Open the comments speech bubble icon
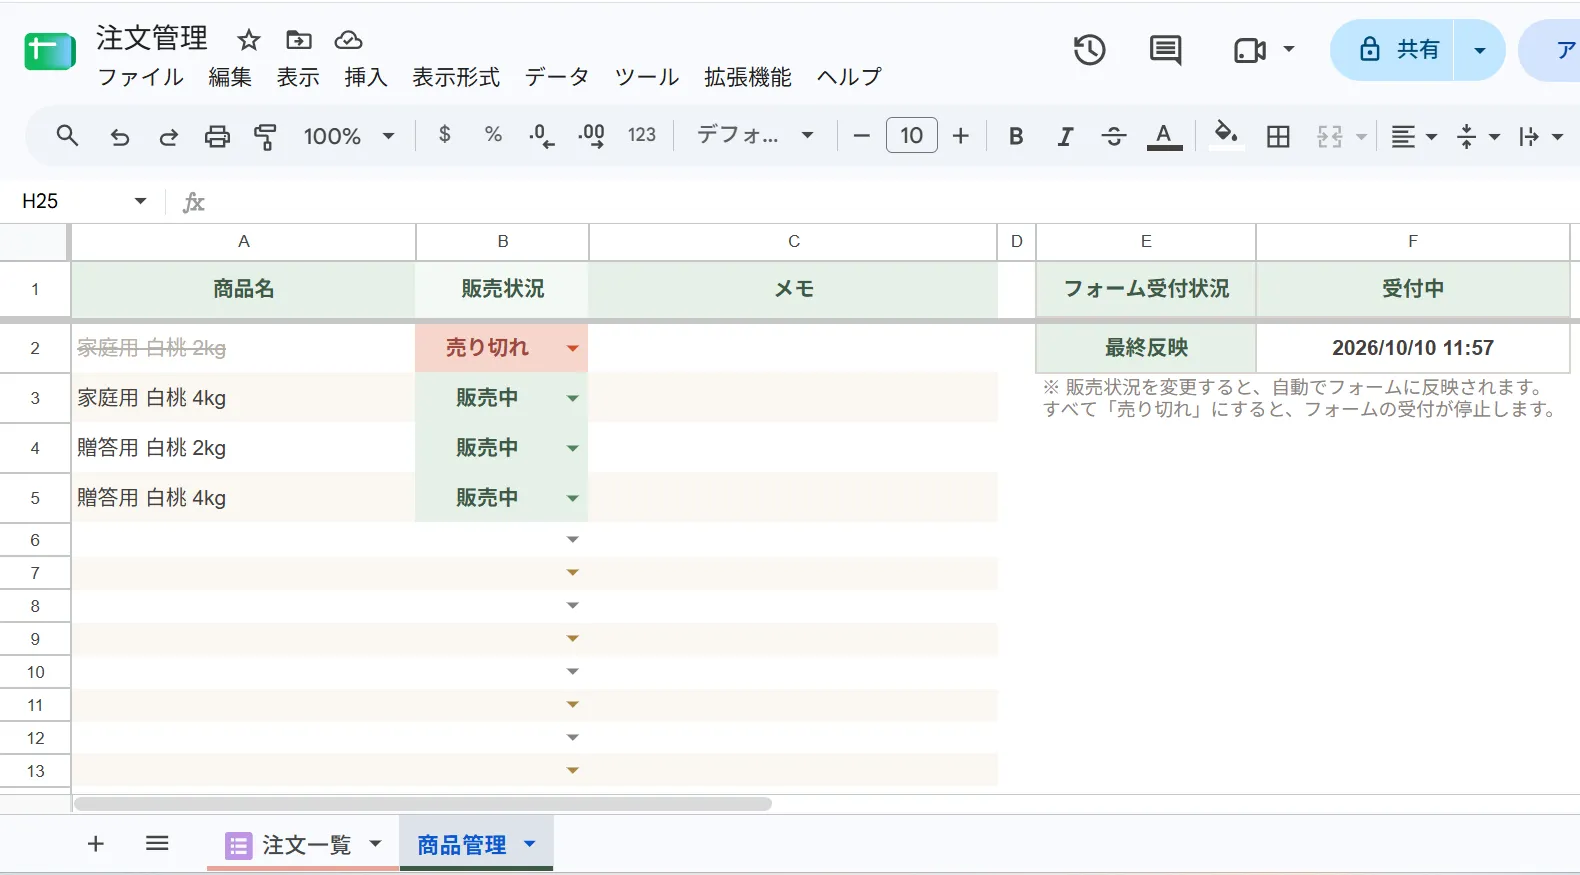Image resolution: width=1580 pixels, height=875 pixels. click(1165, 50)
